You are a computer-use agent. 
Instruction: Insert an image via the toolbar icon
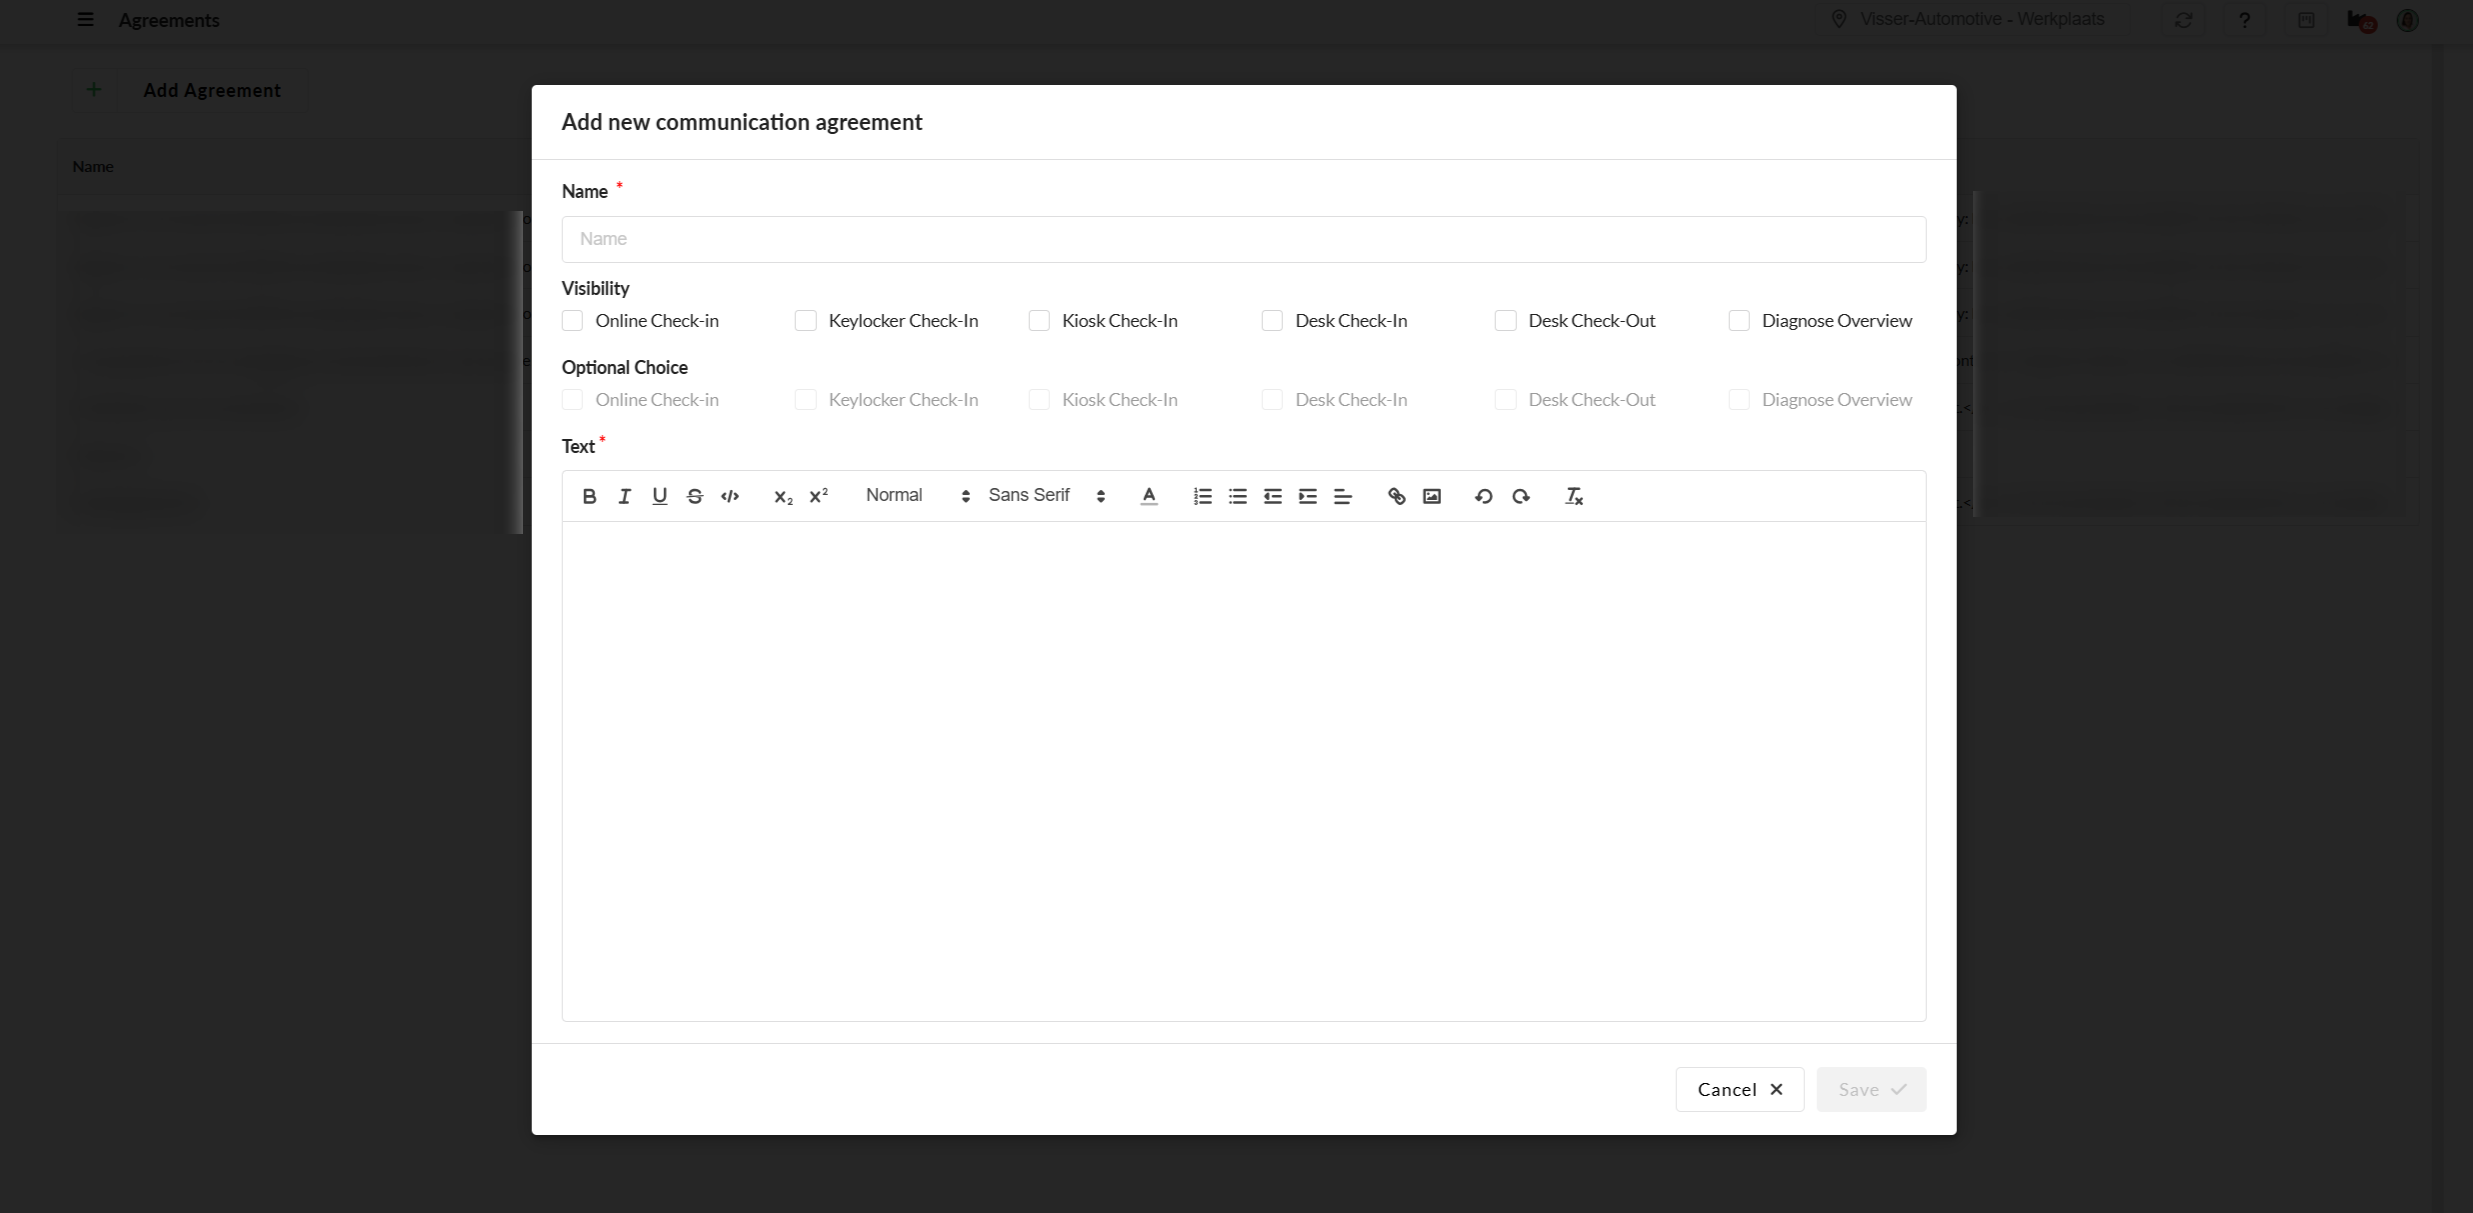(1432, 496)
